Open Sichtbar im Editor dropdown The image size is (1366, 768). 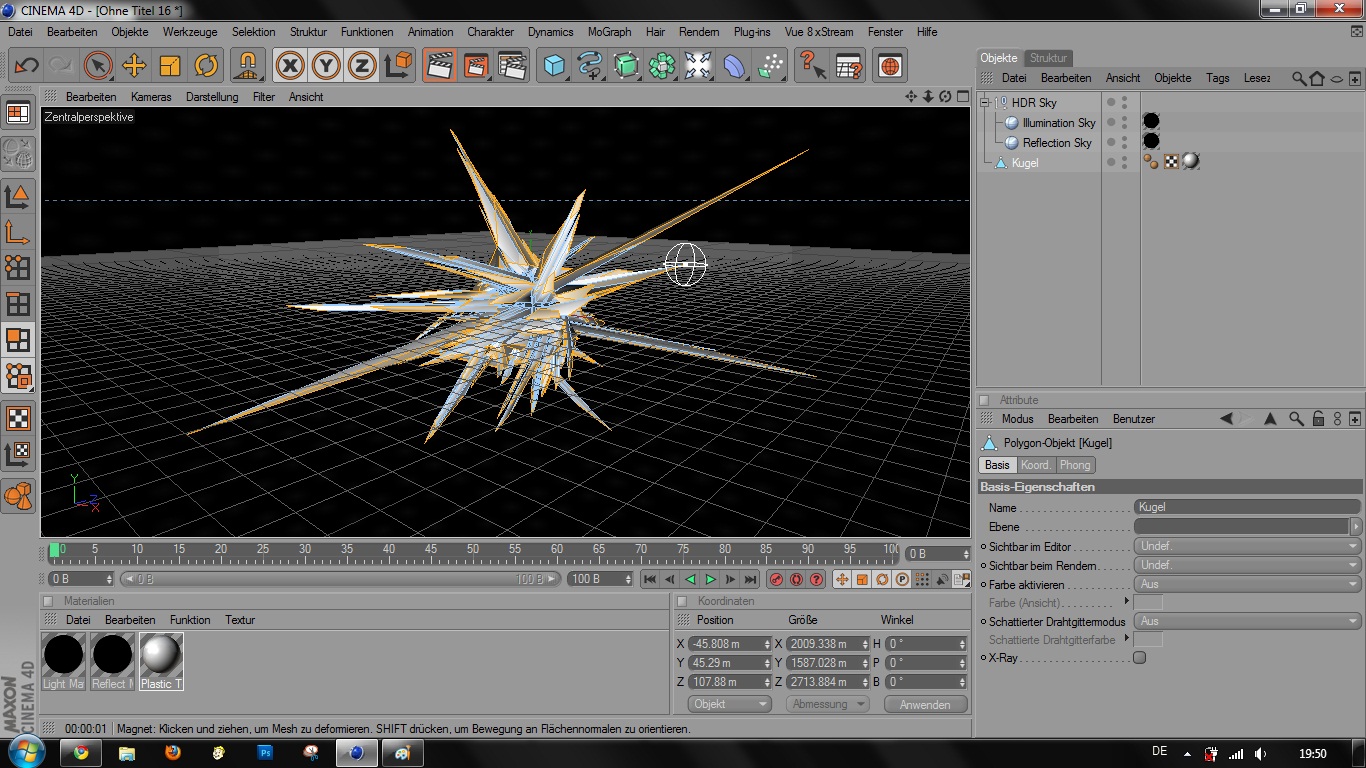(1247, 546)
